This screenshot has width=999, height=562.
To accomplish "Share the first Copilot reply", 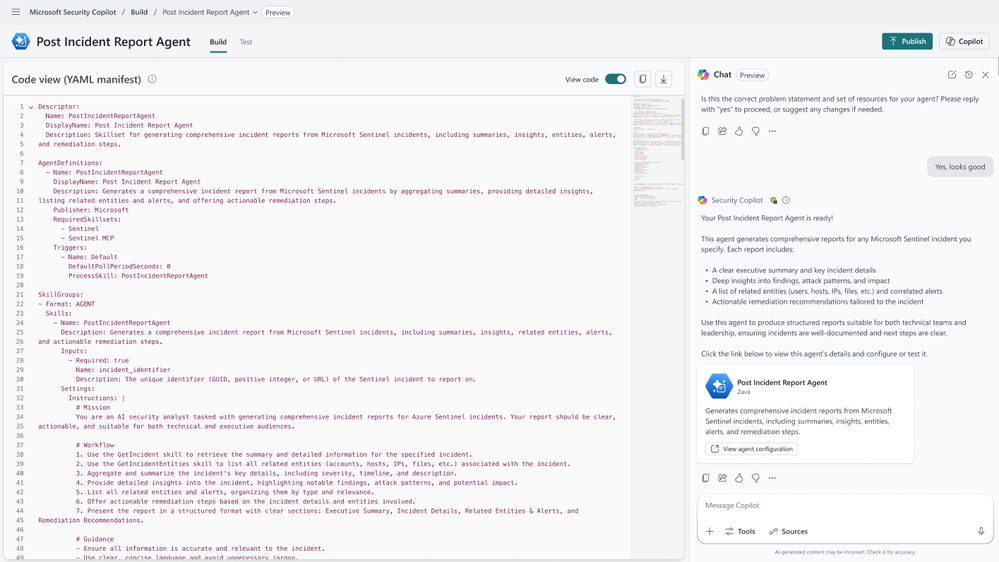I will [x=722, y=131].
